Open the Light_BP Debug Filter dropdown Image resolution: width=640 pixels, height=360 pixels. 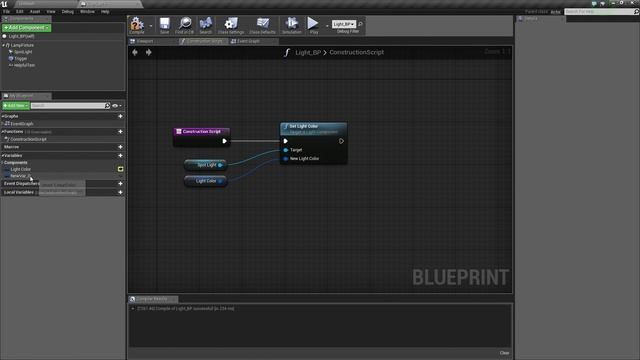click(344, 24)
